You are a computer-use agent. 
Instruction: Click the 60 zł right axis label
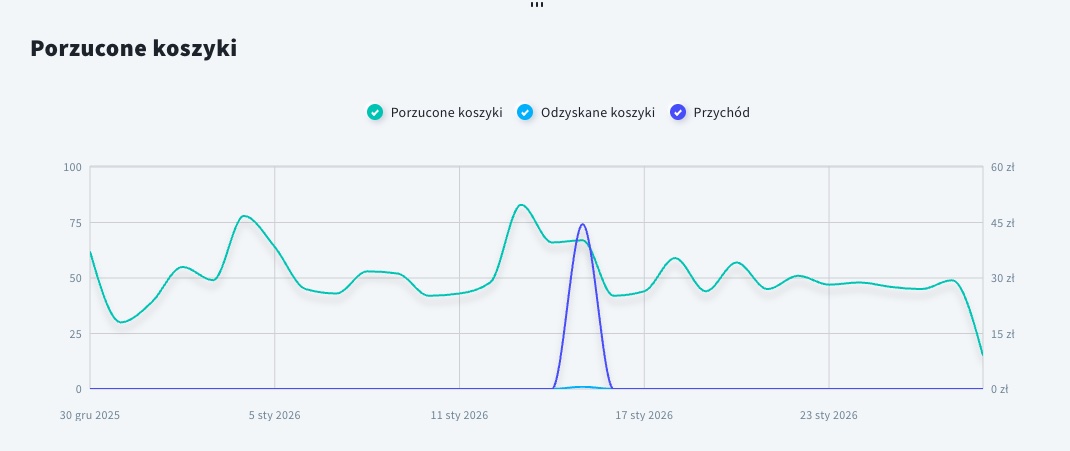tap(1003, 167)
